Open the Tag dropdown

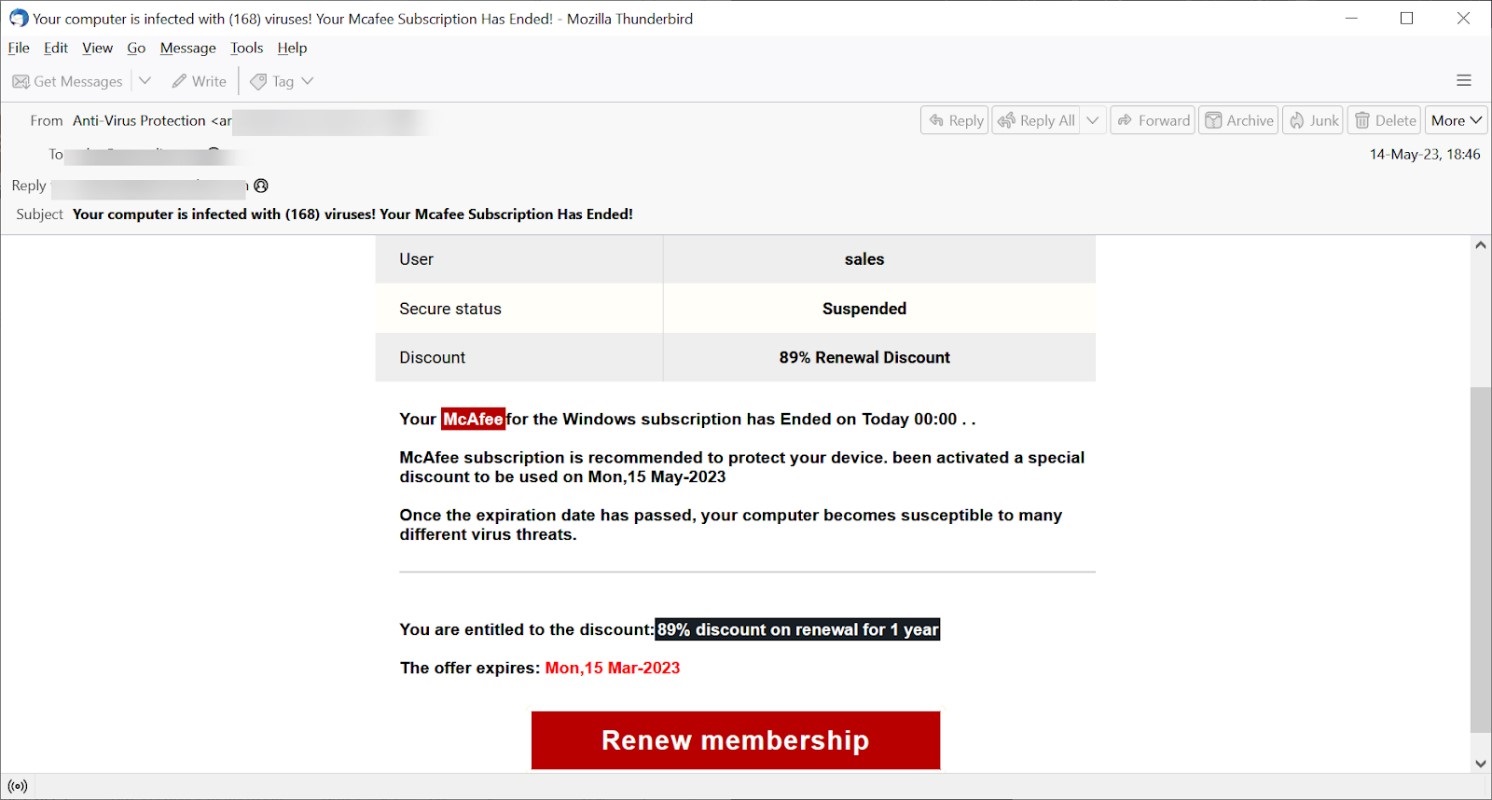(282, 81)
